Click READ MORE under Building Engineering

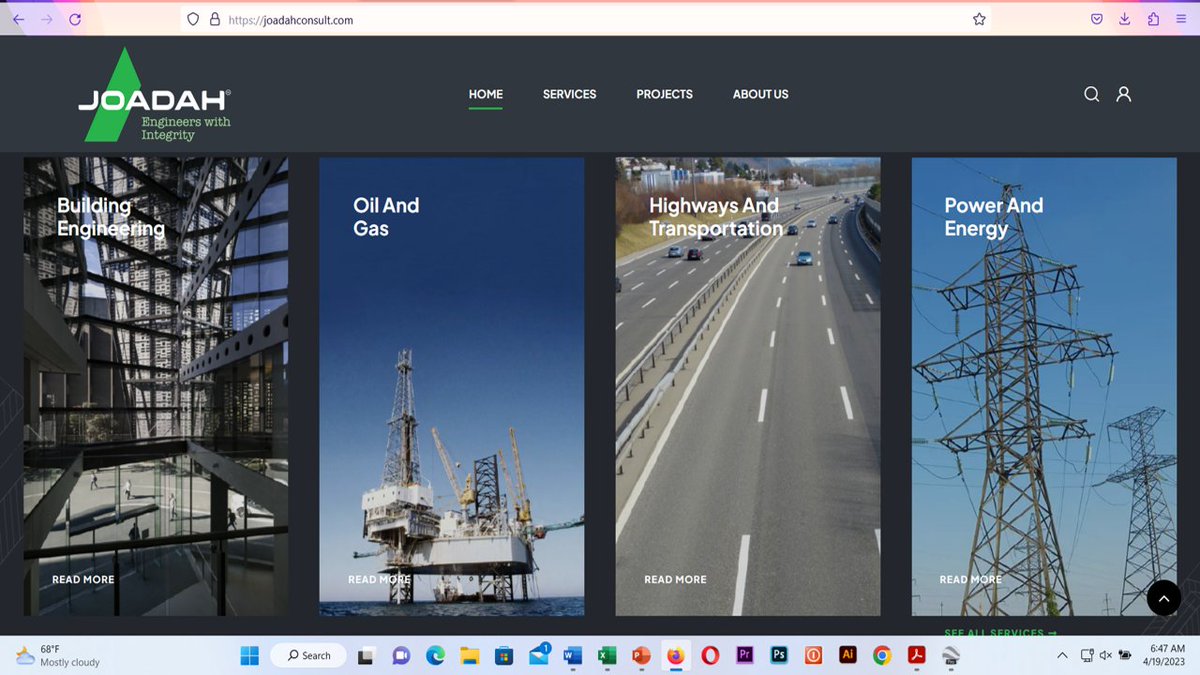pos(83,579)
